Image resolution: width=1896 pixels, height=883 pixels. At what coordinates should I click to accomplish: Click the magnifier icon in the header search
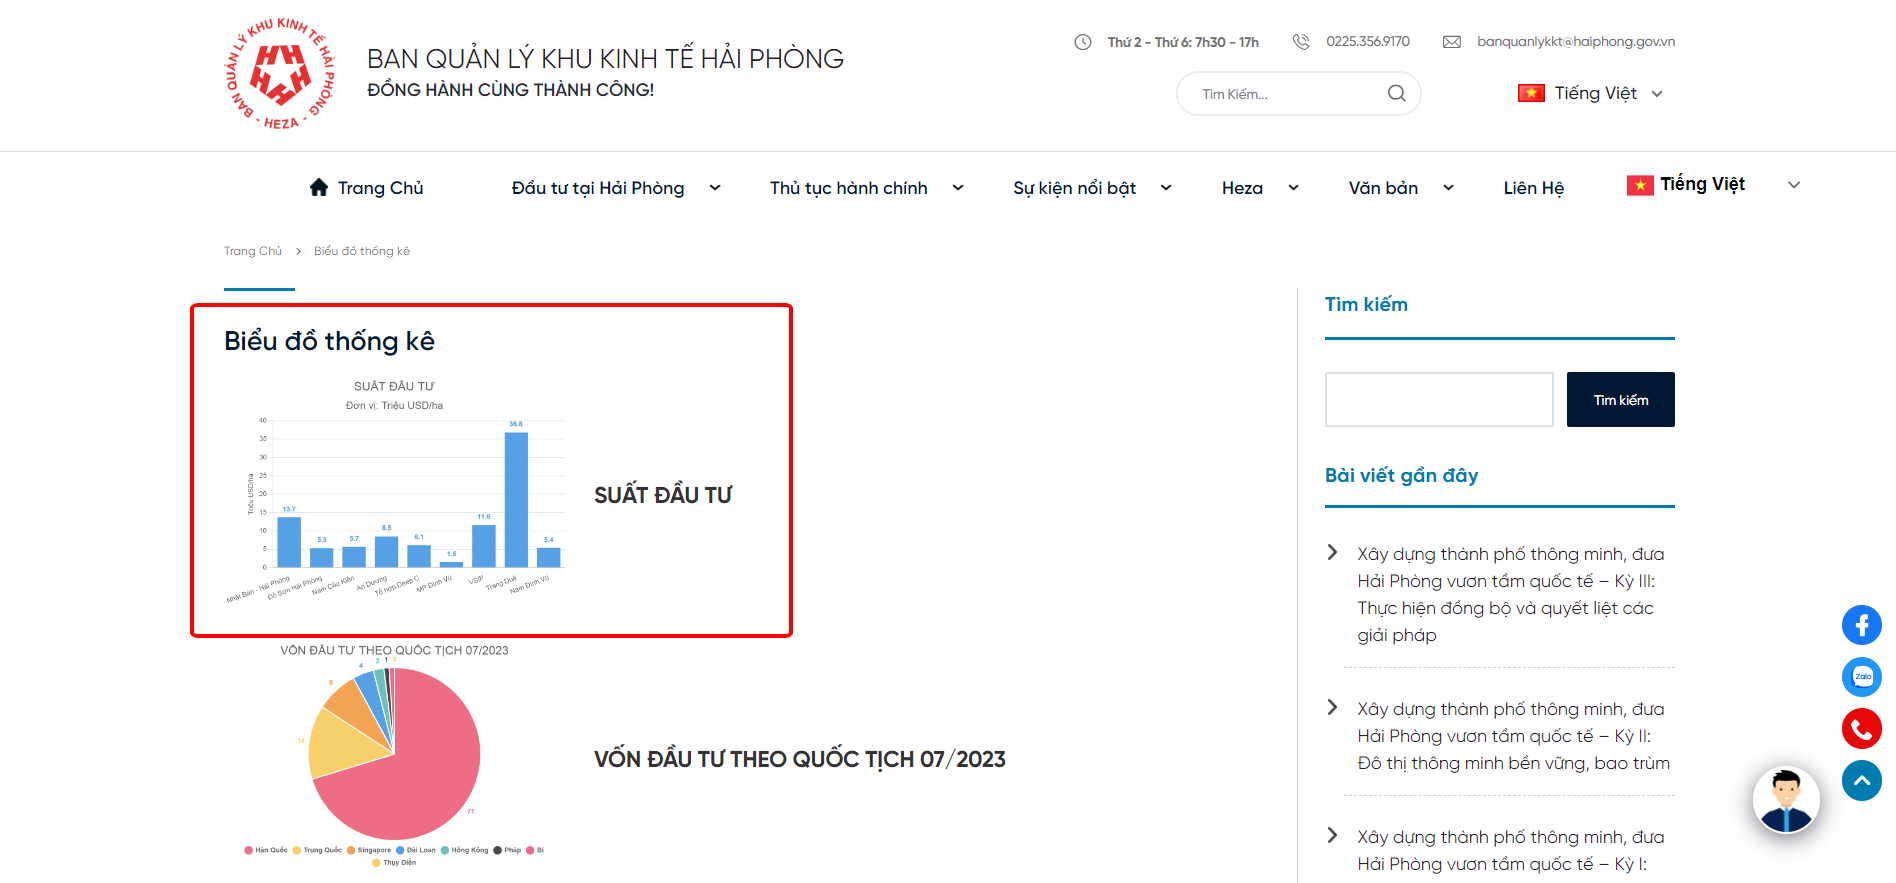pos(1396,94)
